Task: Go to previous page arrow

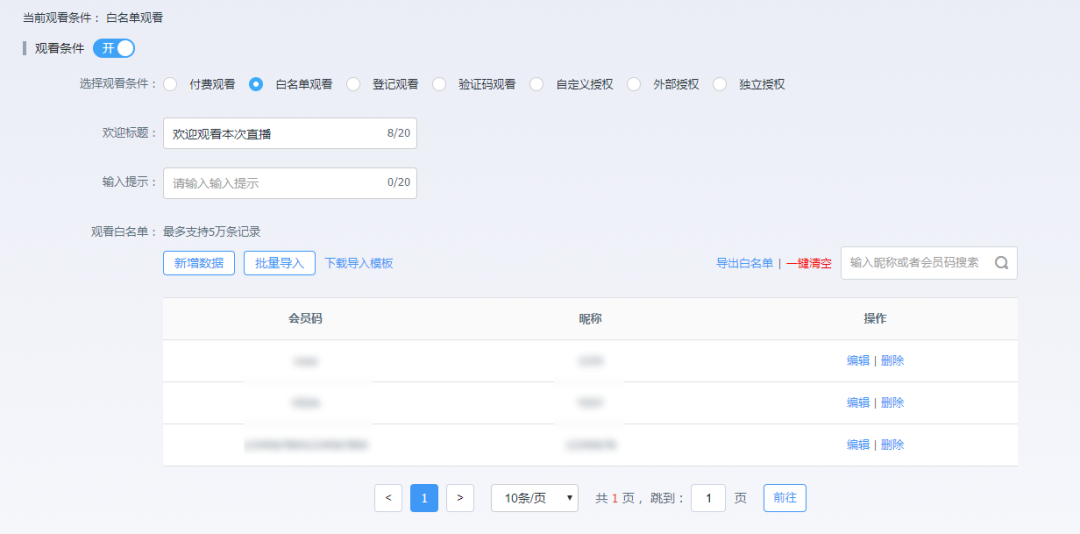Action: click(388, 498)
